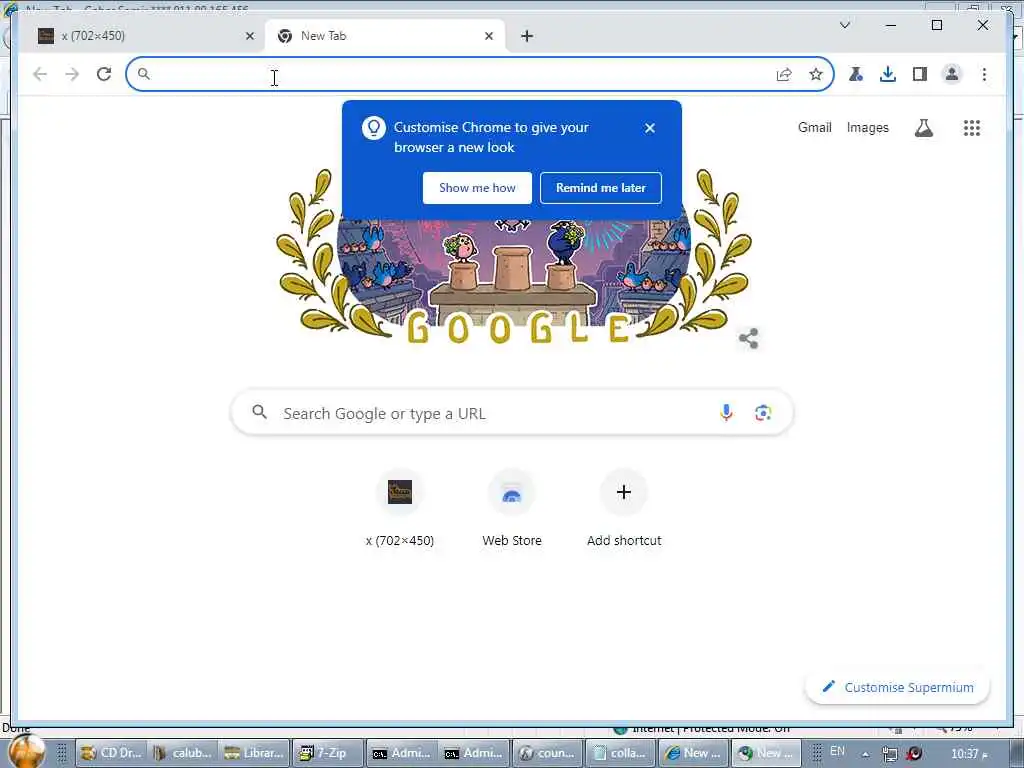Dismiss the Customise Chrome popup
Viewport: 1024px width, 768px height.
[x=649, y=128]
